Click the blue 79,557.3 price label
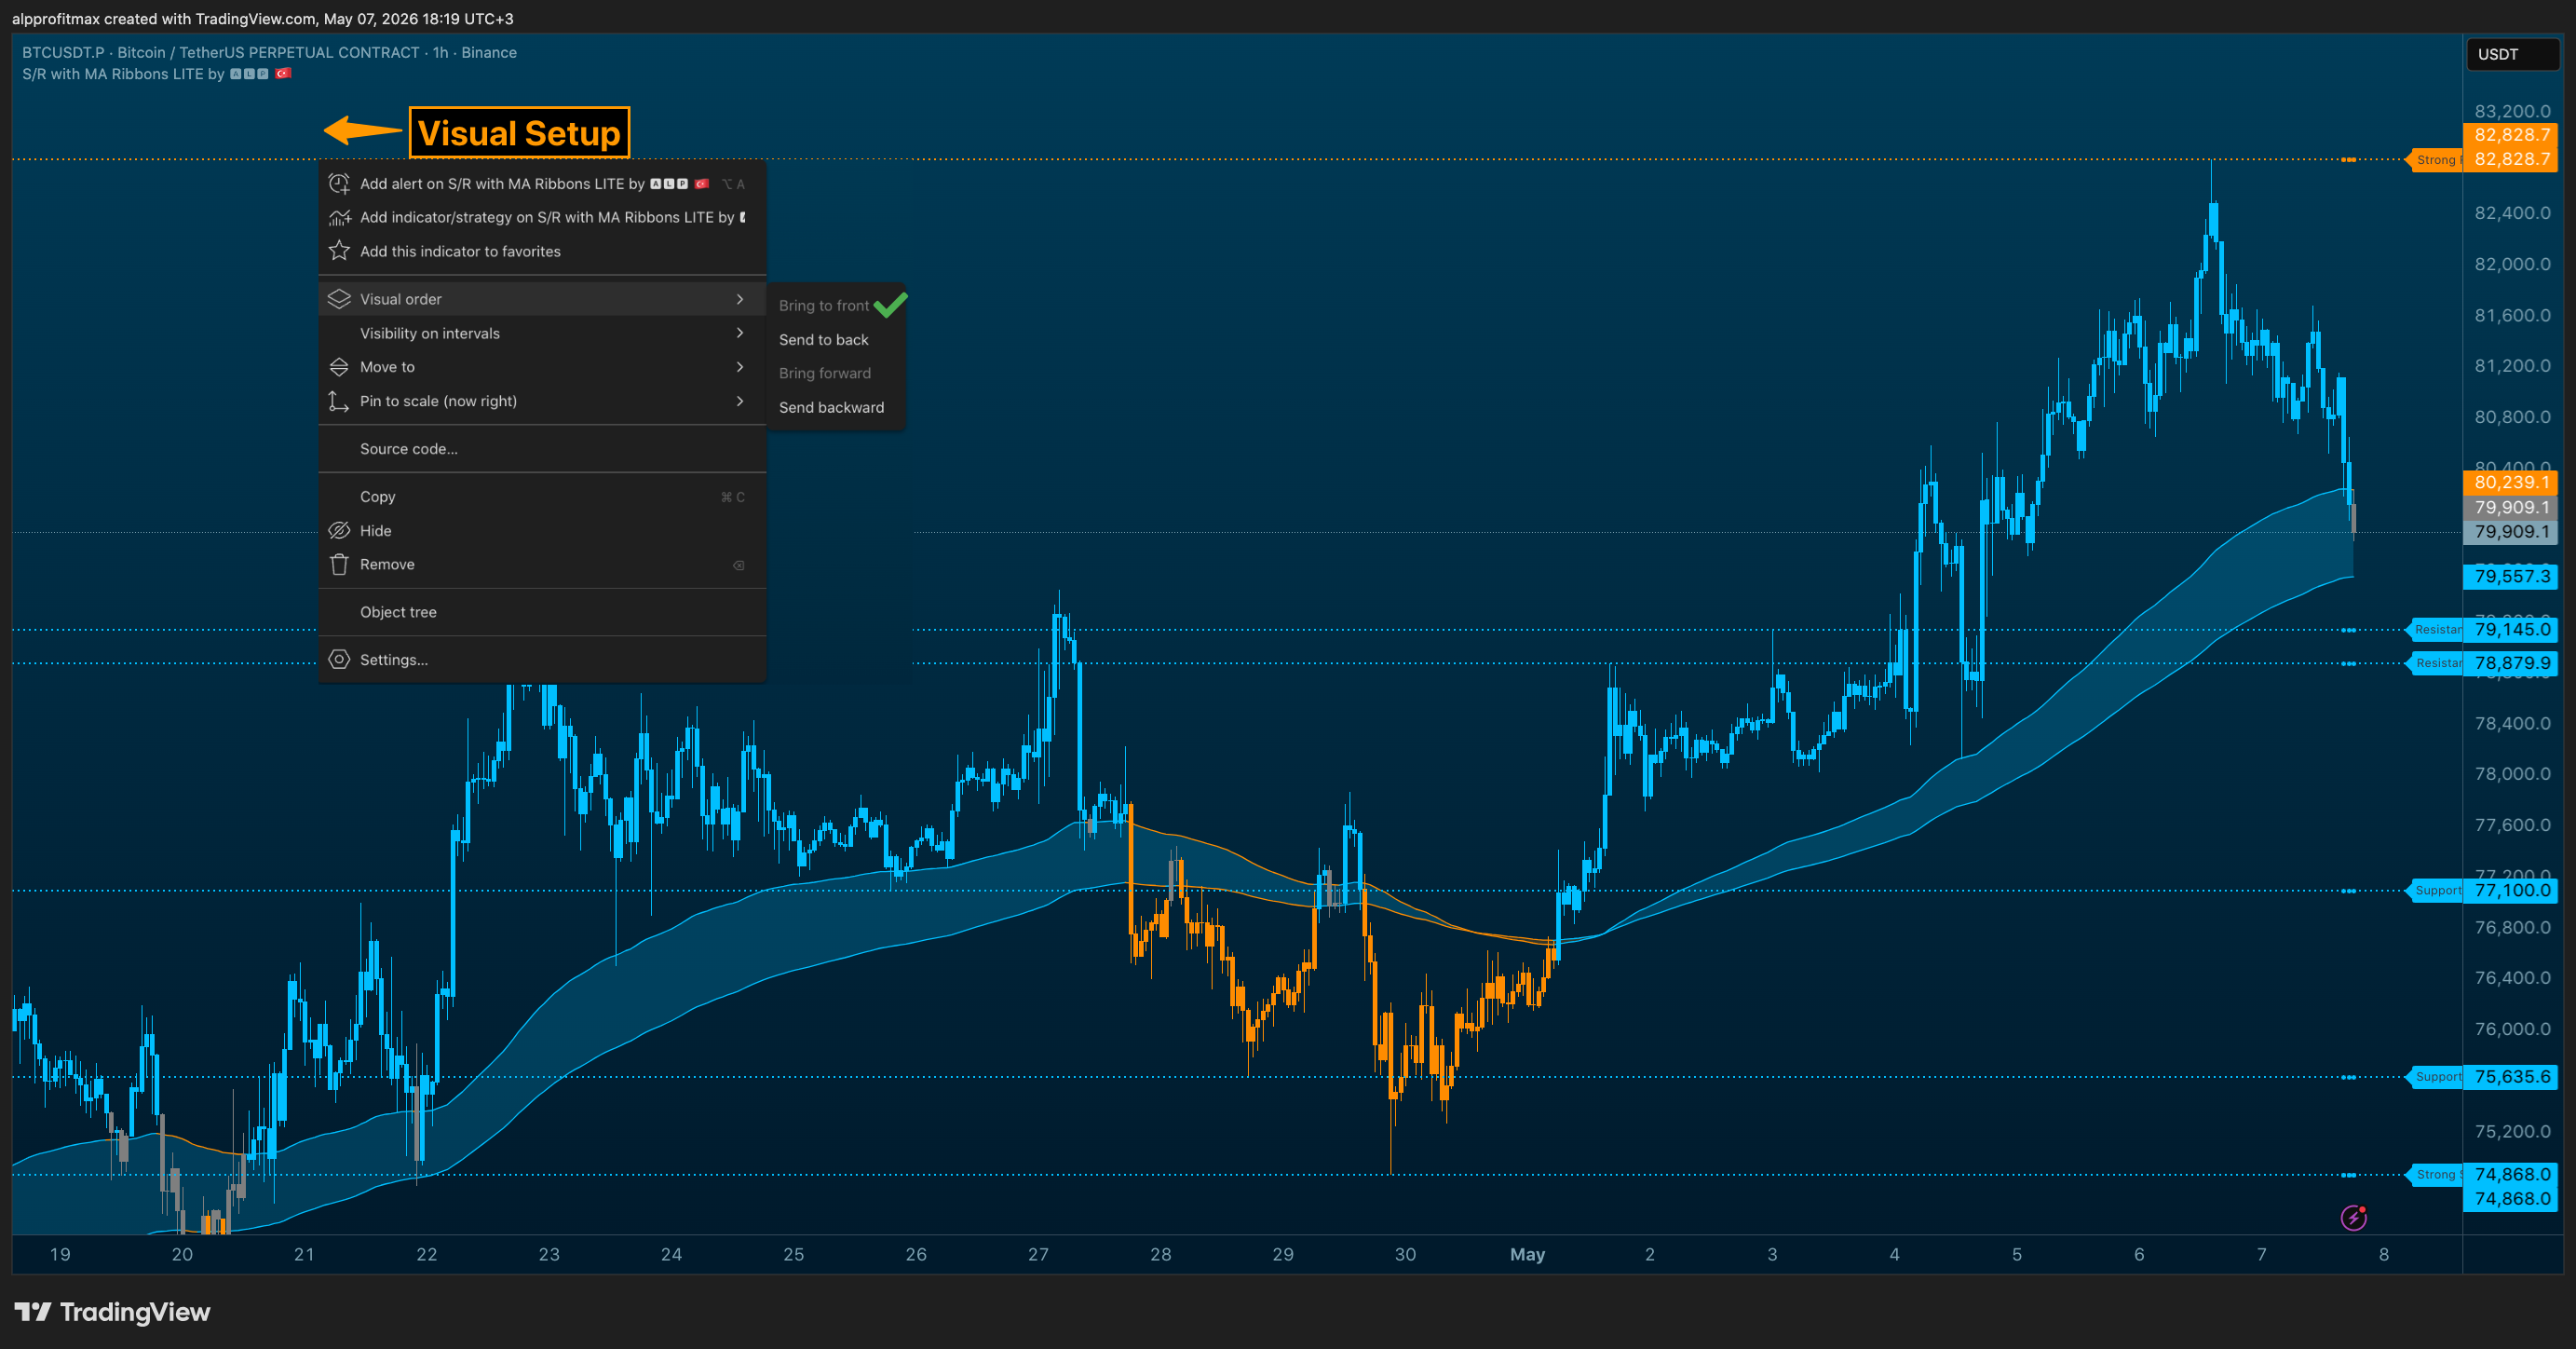 2510,576
